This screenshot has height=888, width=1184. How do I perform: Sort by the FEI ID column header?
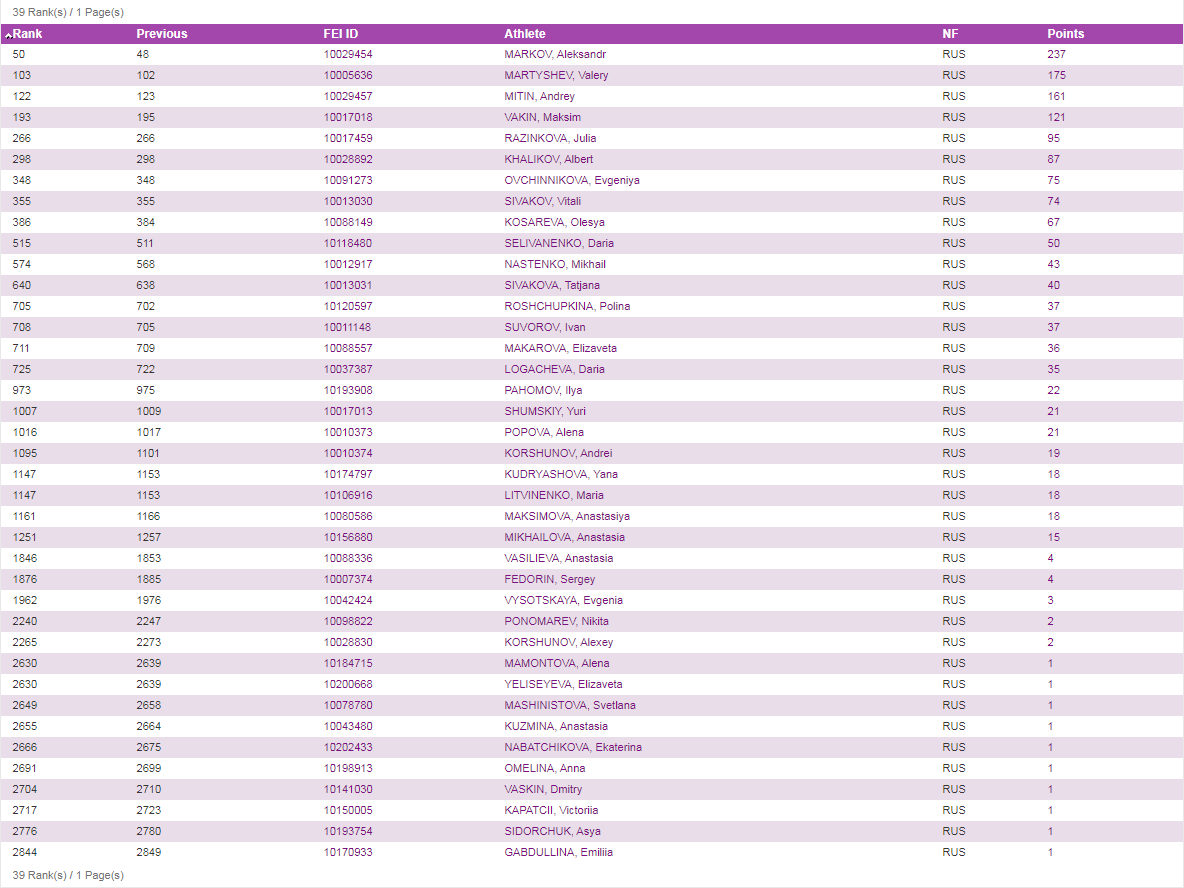click(x=341, y=34)
